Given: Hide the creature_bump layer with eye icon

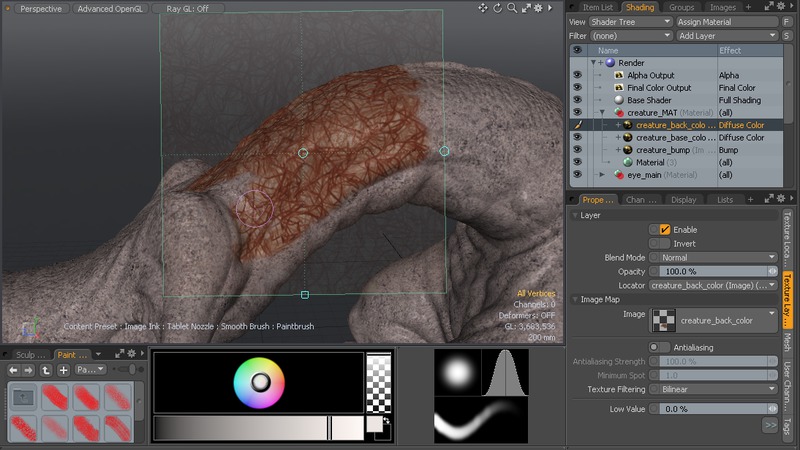Looking at the screenshot, I should point(576,150).
